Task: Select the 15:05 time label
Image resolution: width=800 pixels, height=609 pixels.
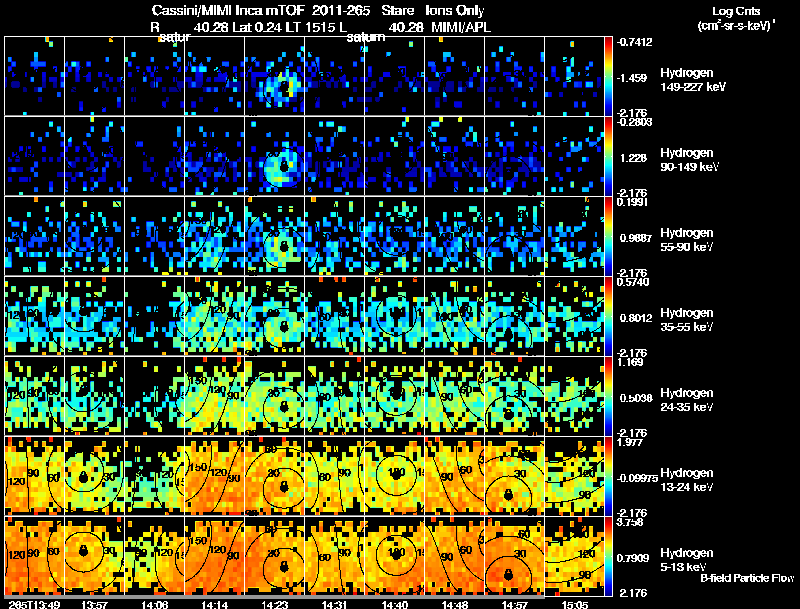Action: click(x=574, y=604)
